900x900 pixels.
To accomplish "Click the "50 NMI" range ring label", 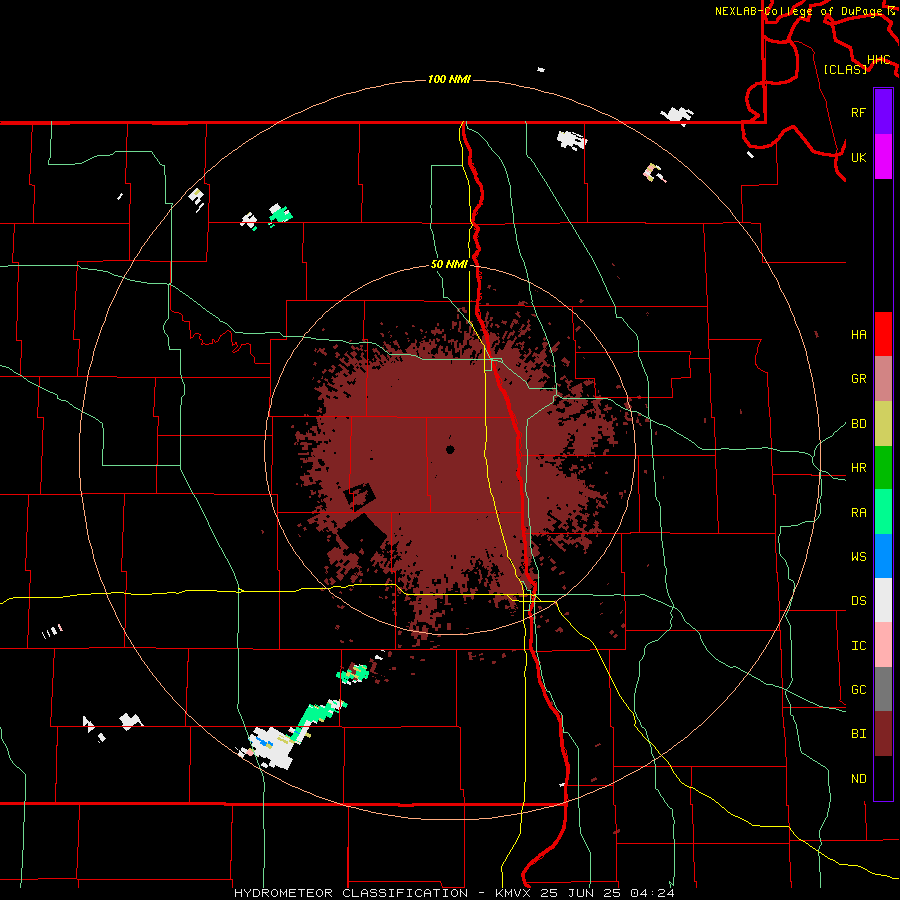I will (449, 265).
